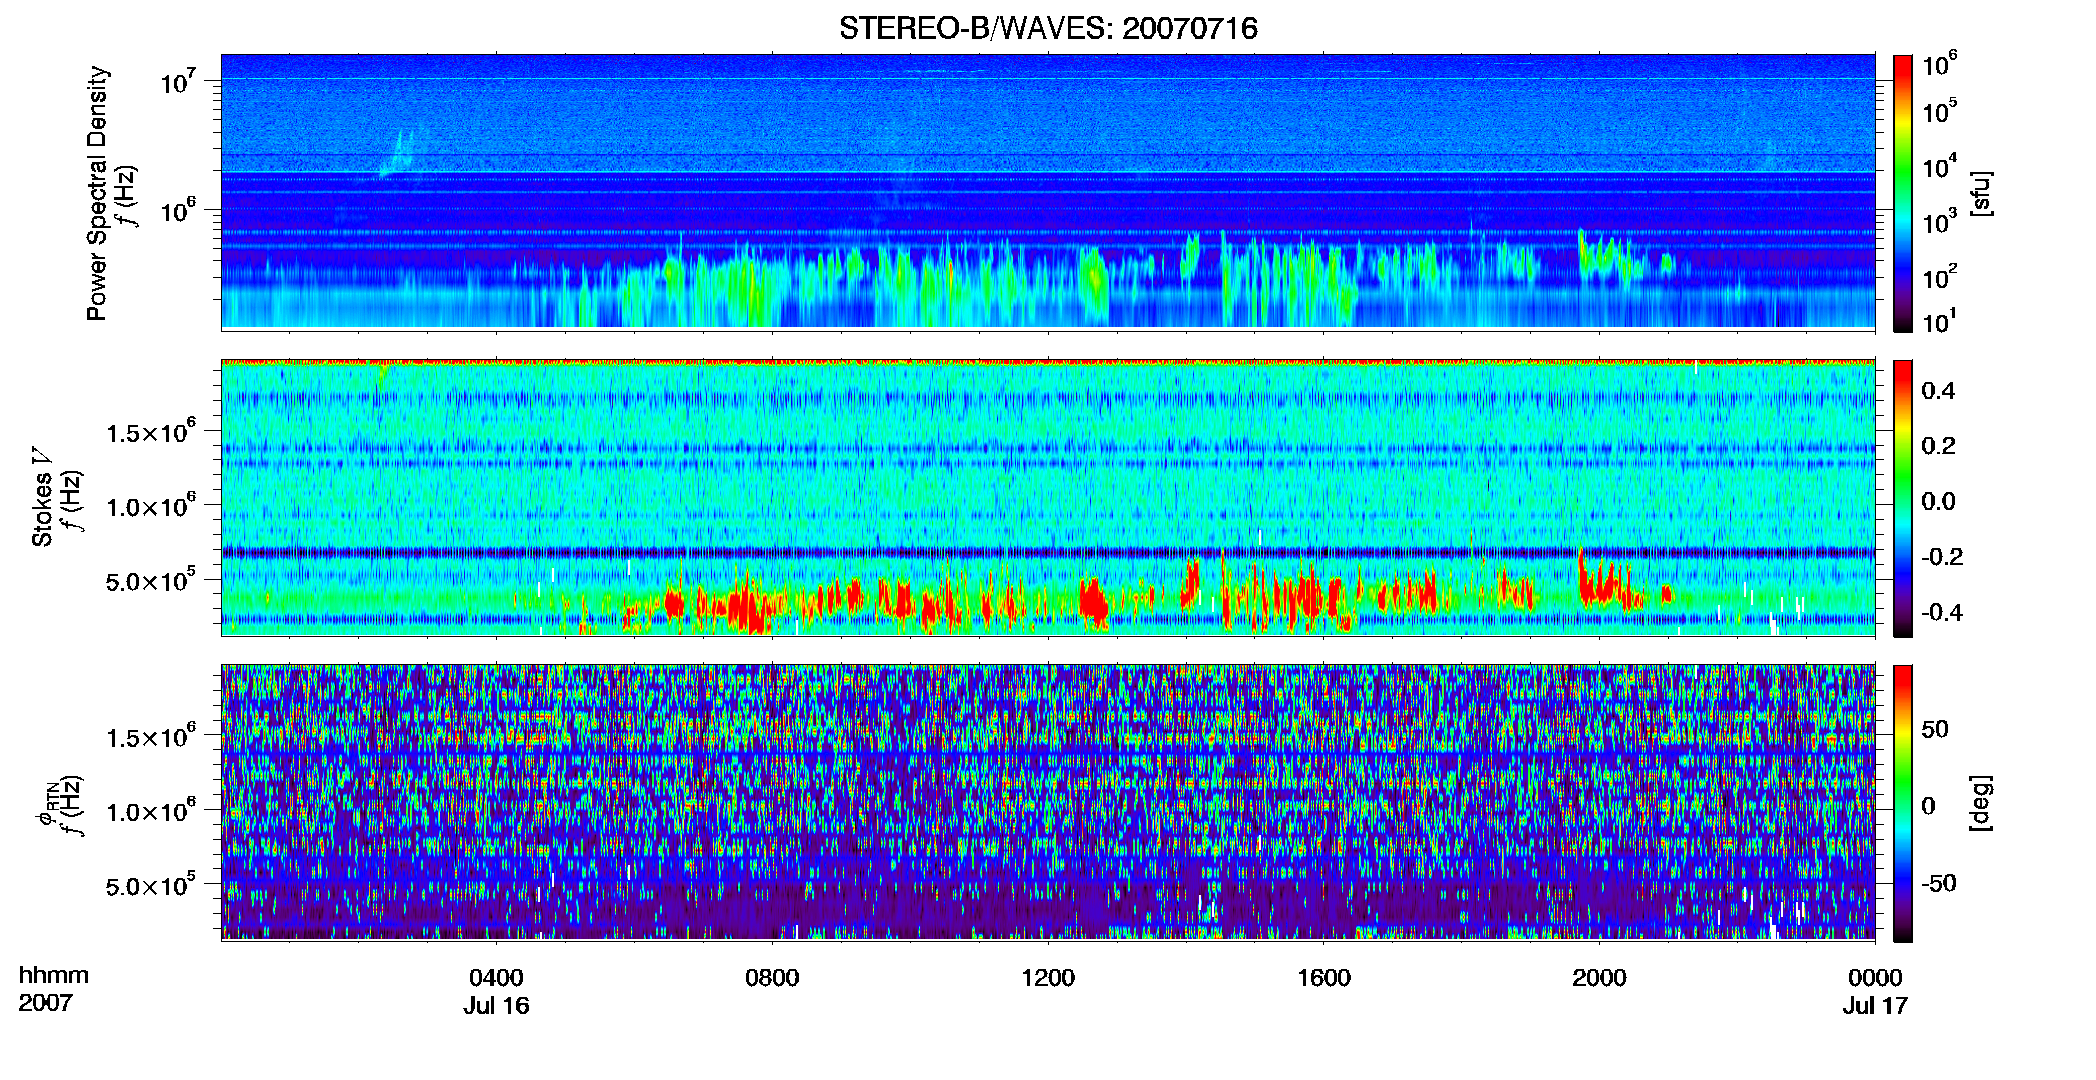Click the 10^2 label on the sfu color bar
2096x1080 pixels.
[1940, 276]
